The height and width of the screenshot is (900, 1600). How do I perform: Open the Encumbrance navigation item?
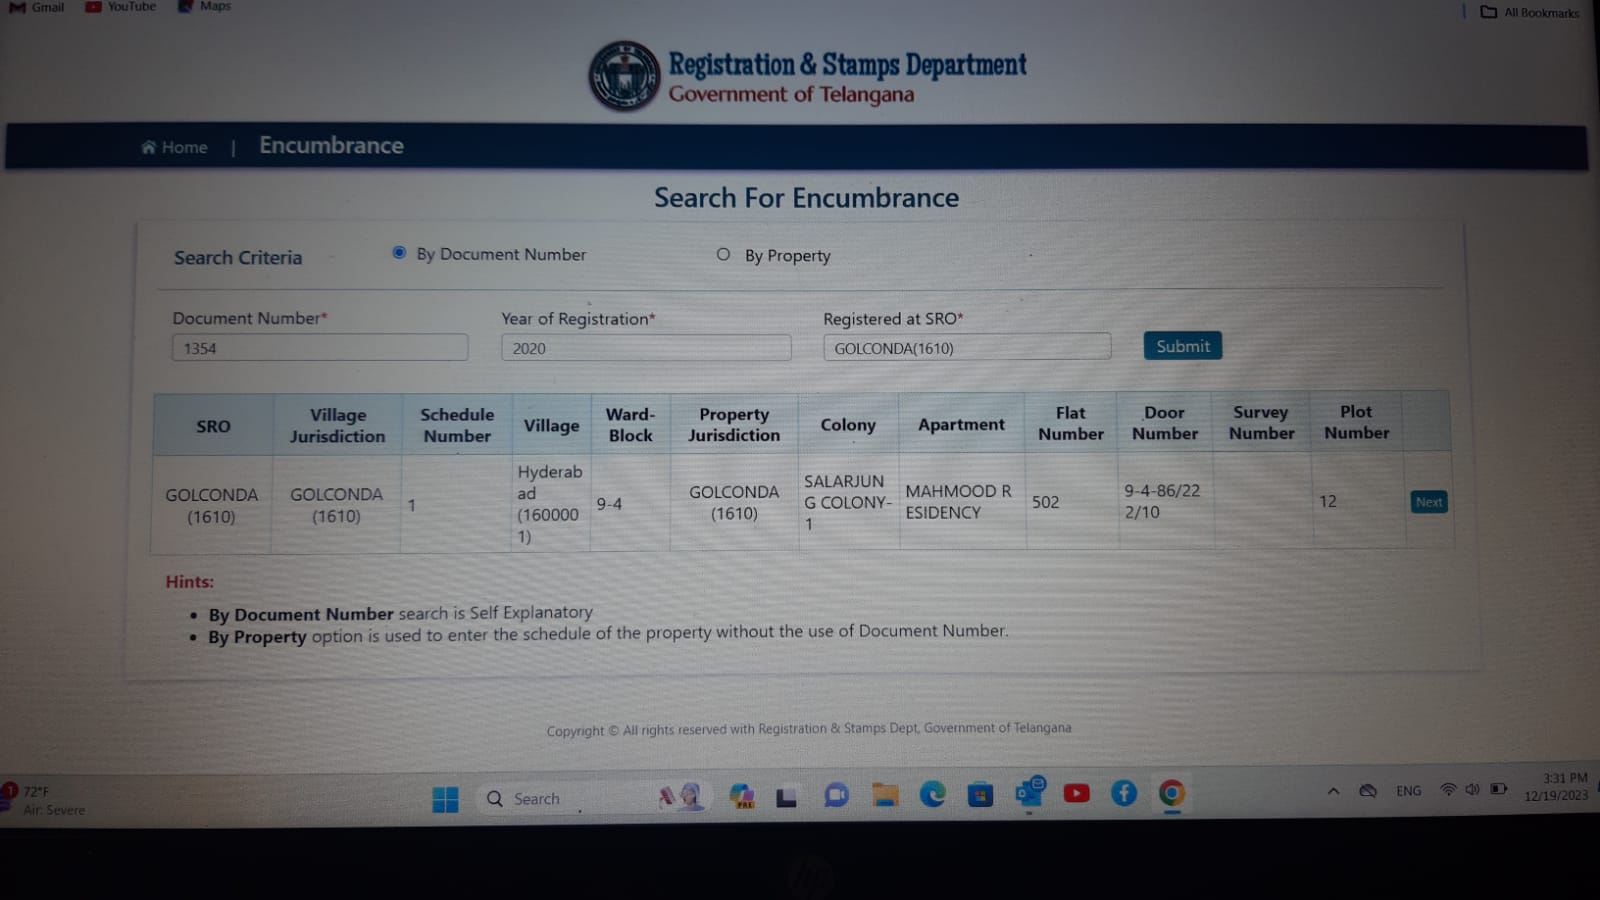pos(331,146)
